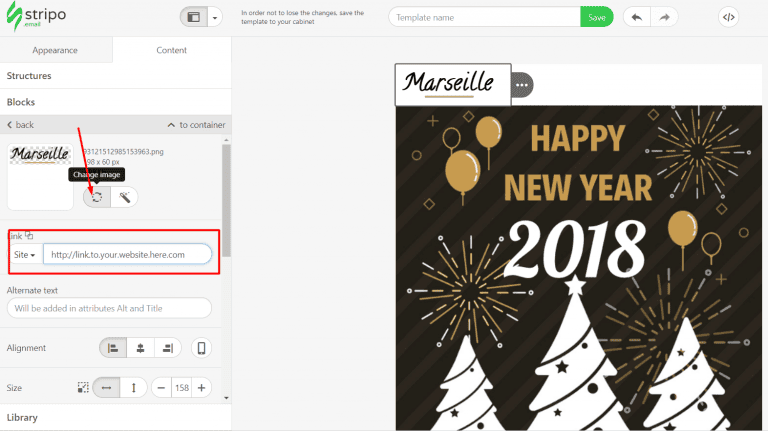Switch to the Appearance tab
The width and height of the screenshot is (768, 431).
click(x=56, y=49)
